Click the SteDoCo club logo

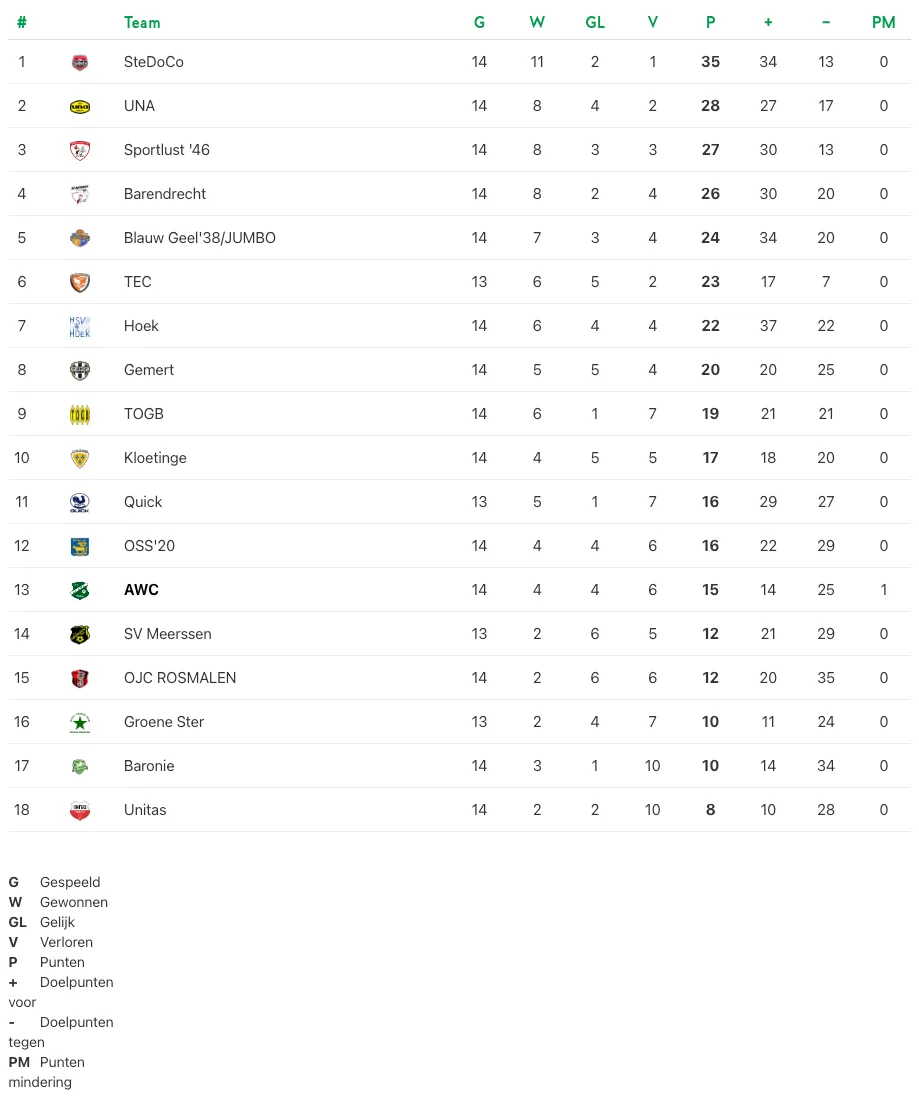pyautogui.click(x=80, y=62)
